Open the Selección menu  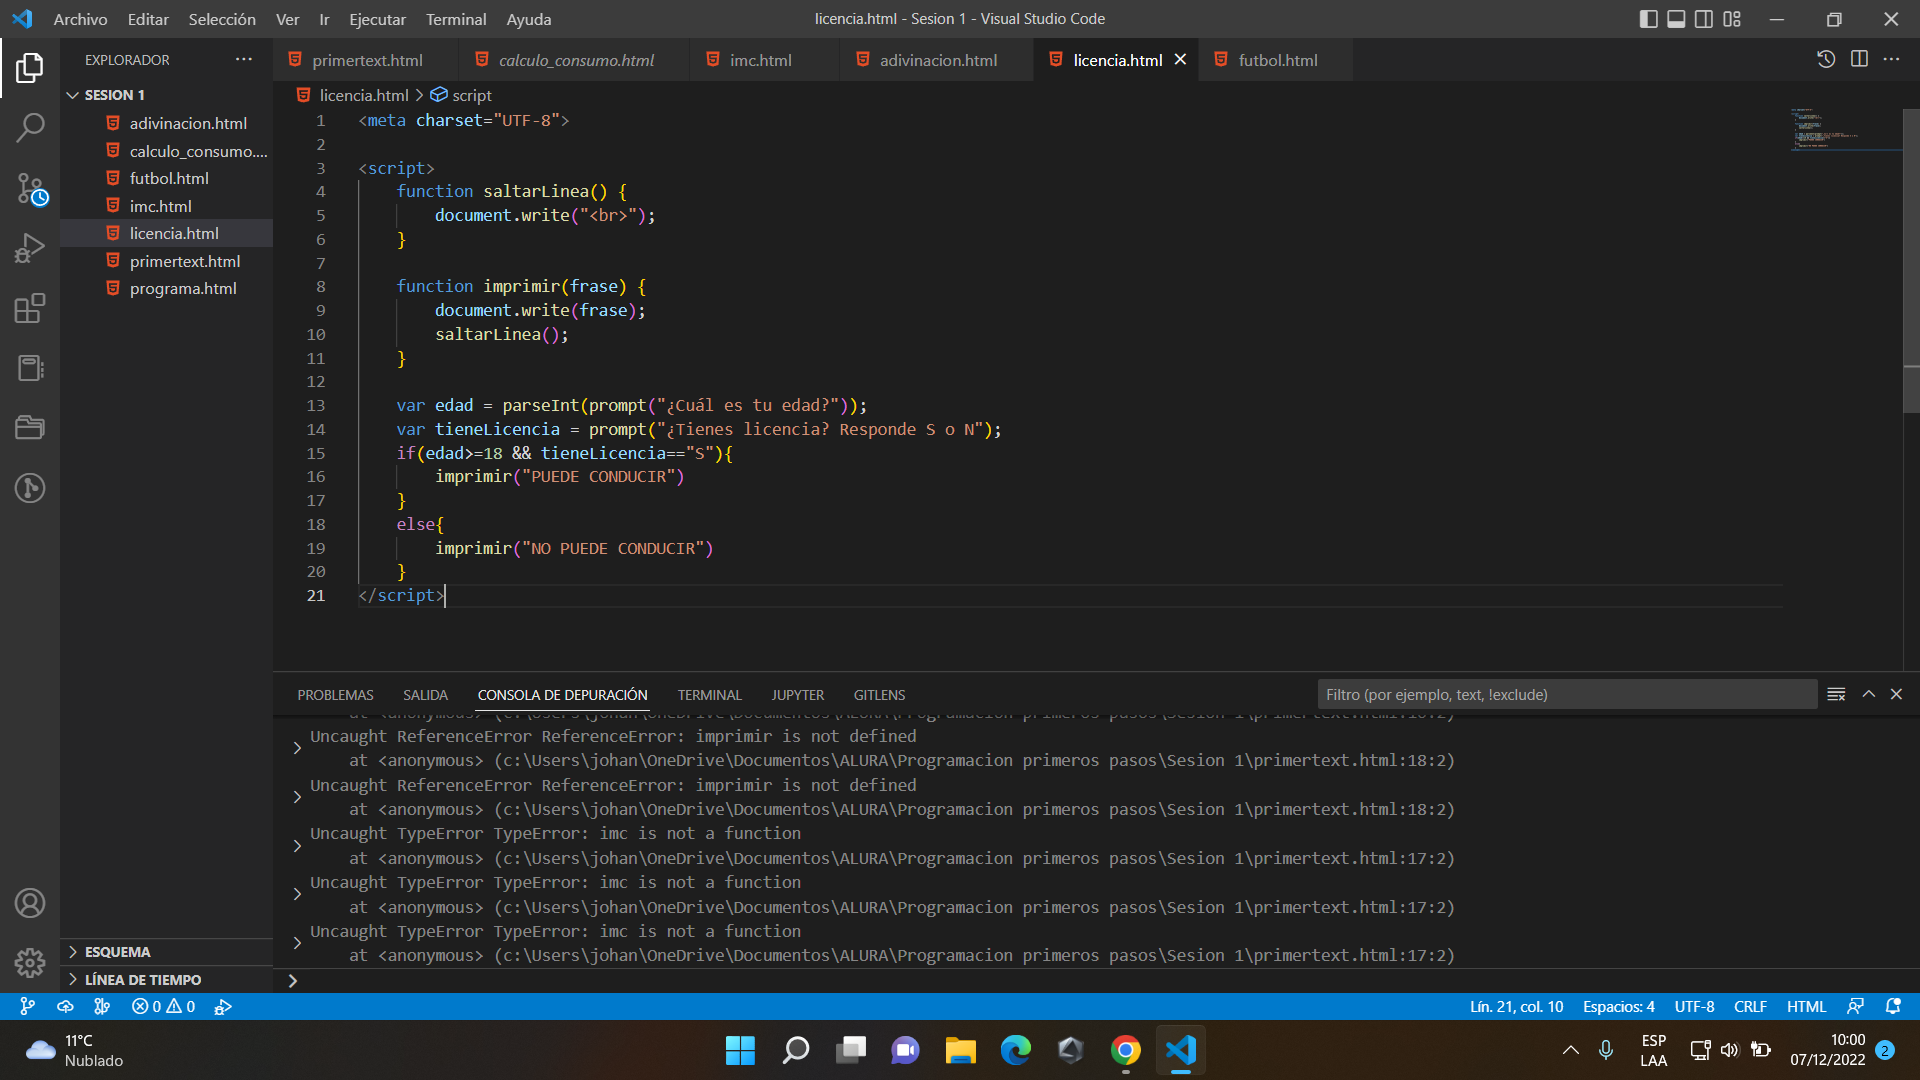(222, 19)
